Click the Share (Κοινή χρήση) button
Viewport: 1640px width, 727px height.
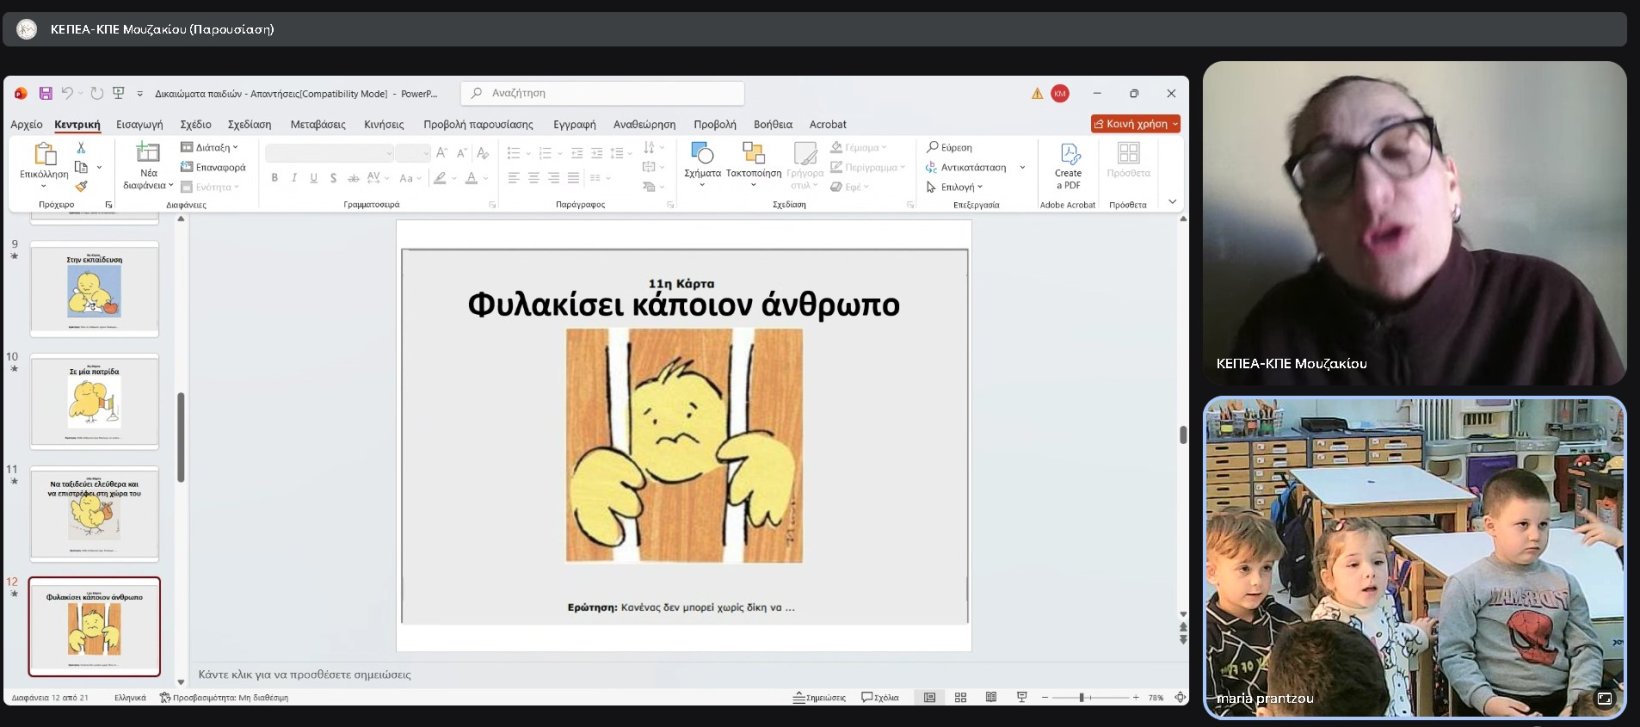click(1135, 124)
